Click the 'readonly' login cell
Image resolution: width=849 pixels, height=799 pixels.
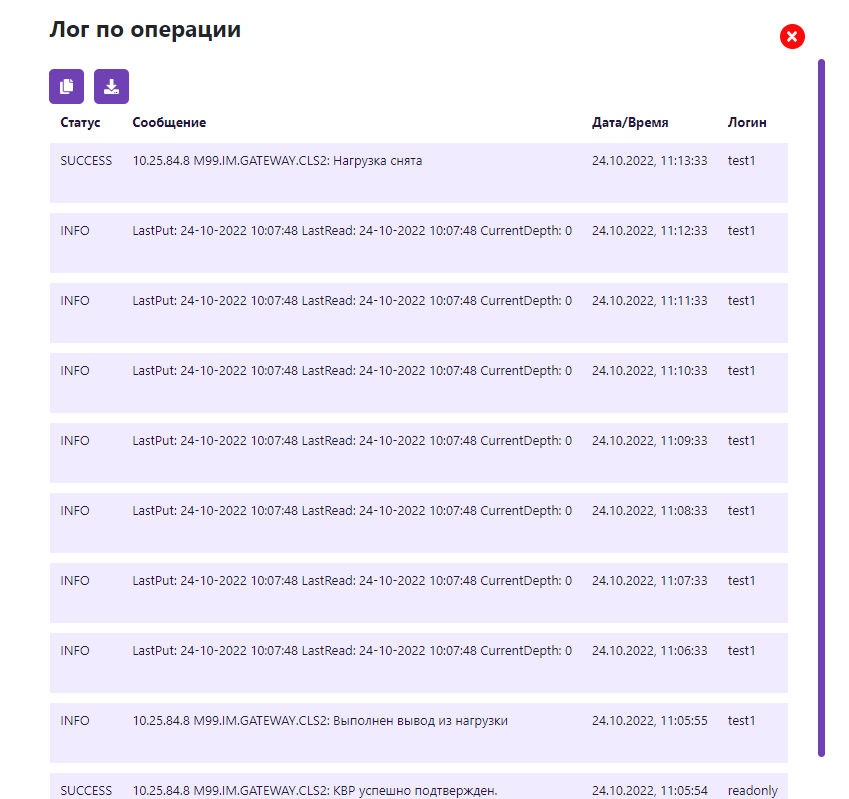point(752,790)
